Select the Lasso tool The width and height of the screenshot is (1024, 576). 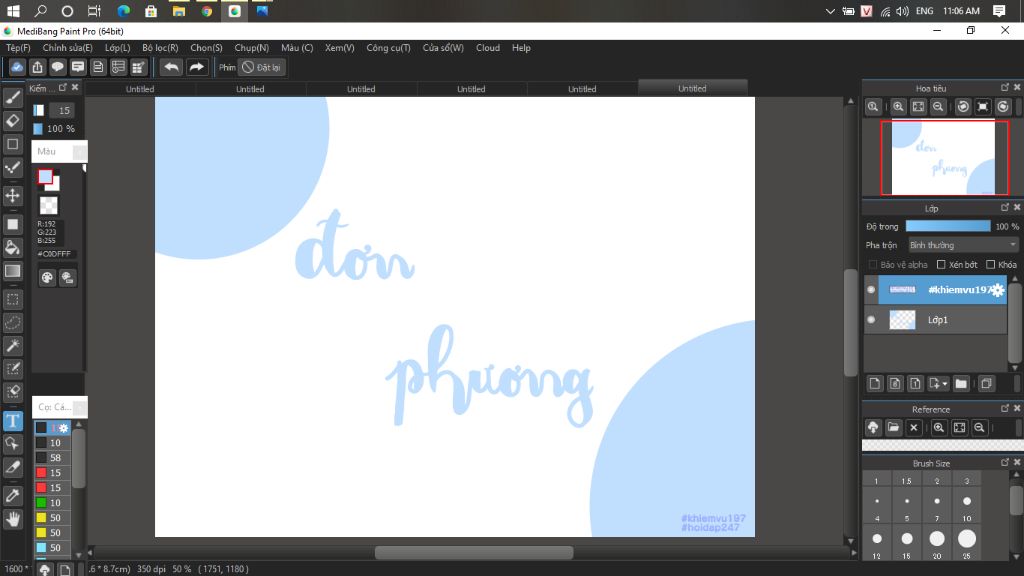click(x=12, y=323)
